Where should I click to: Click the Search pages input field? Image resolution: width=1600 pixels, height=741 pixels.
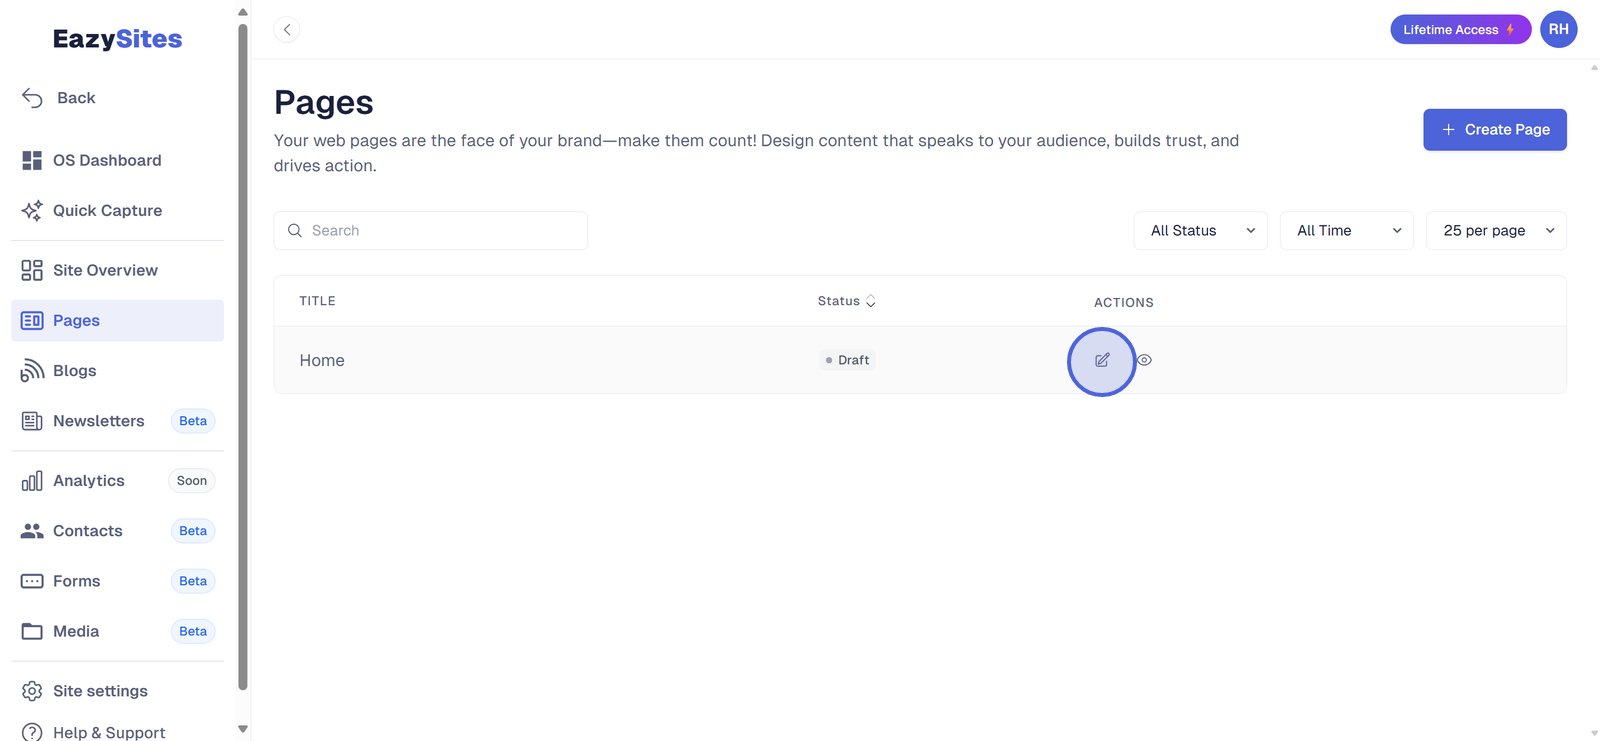tap(440, 230)
